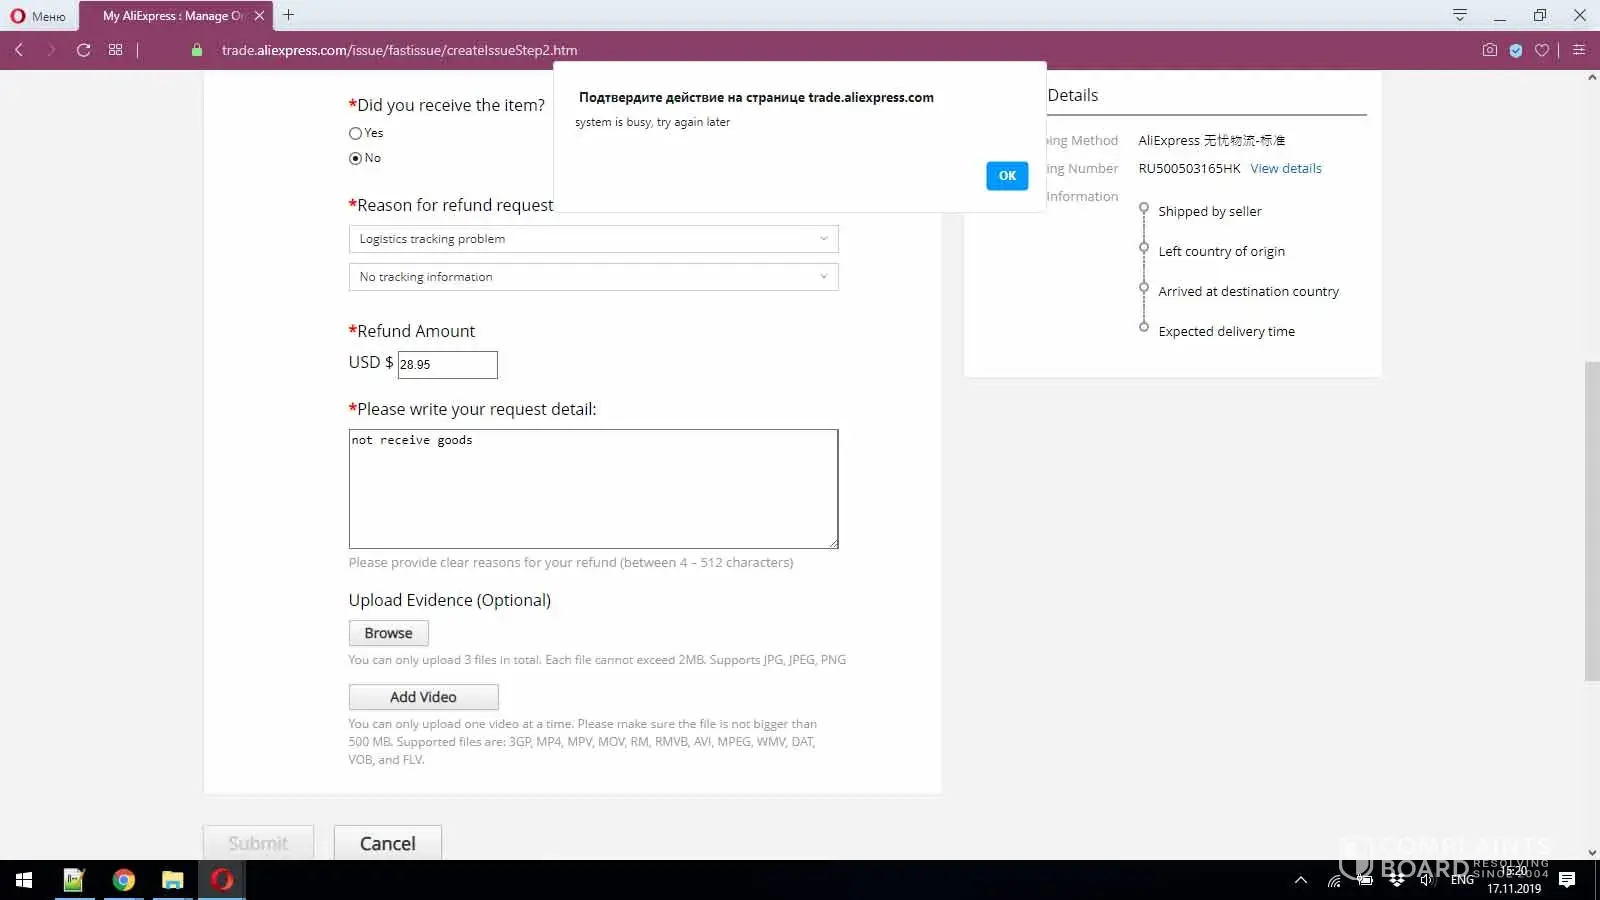Take a page snapshot with camera icon
This screenshot has height=900, width=1600.
(x=1490, y=50)
